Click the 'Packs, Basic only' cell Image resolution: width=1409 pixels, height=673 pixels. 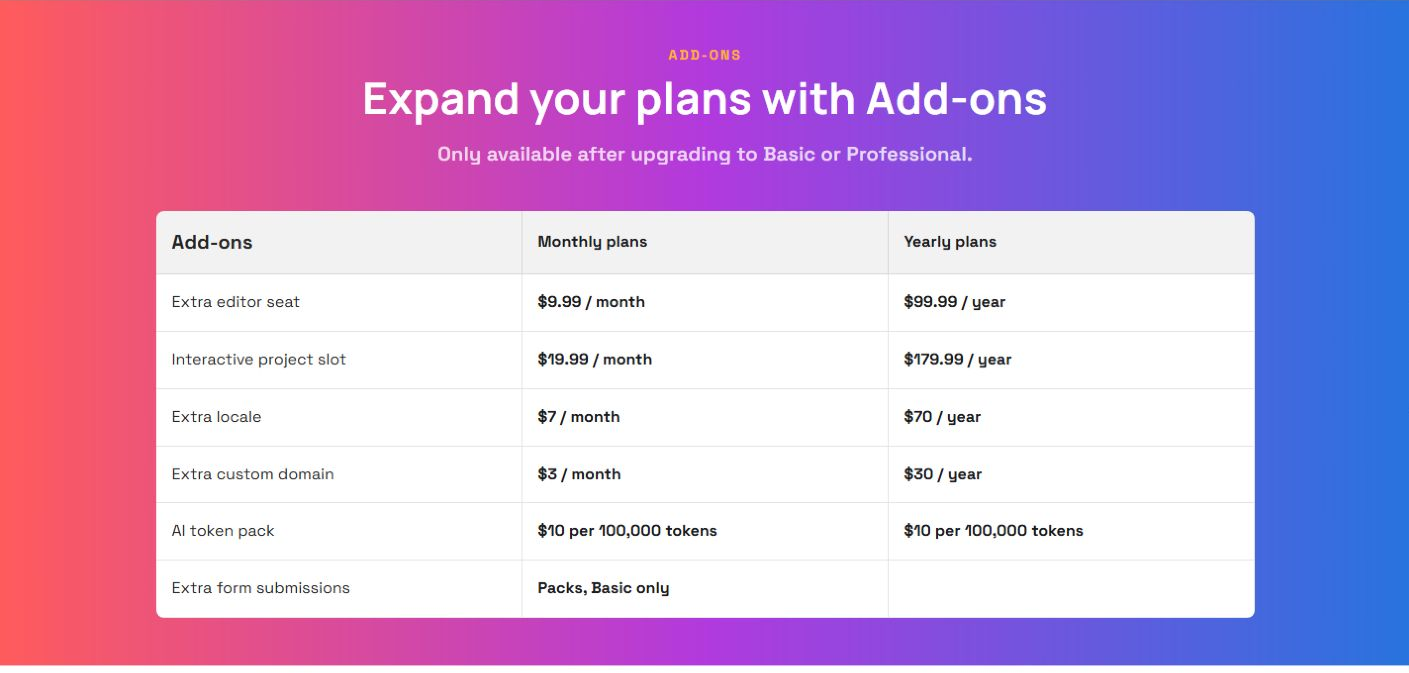603,588
